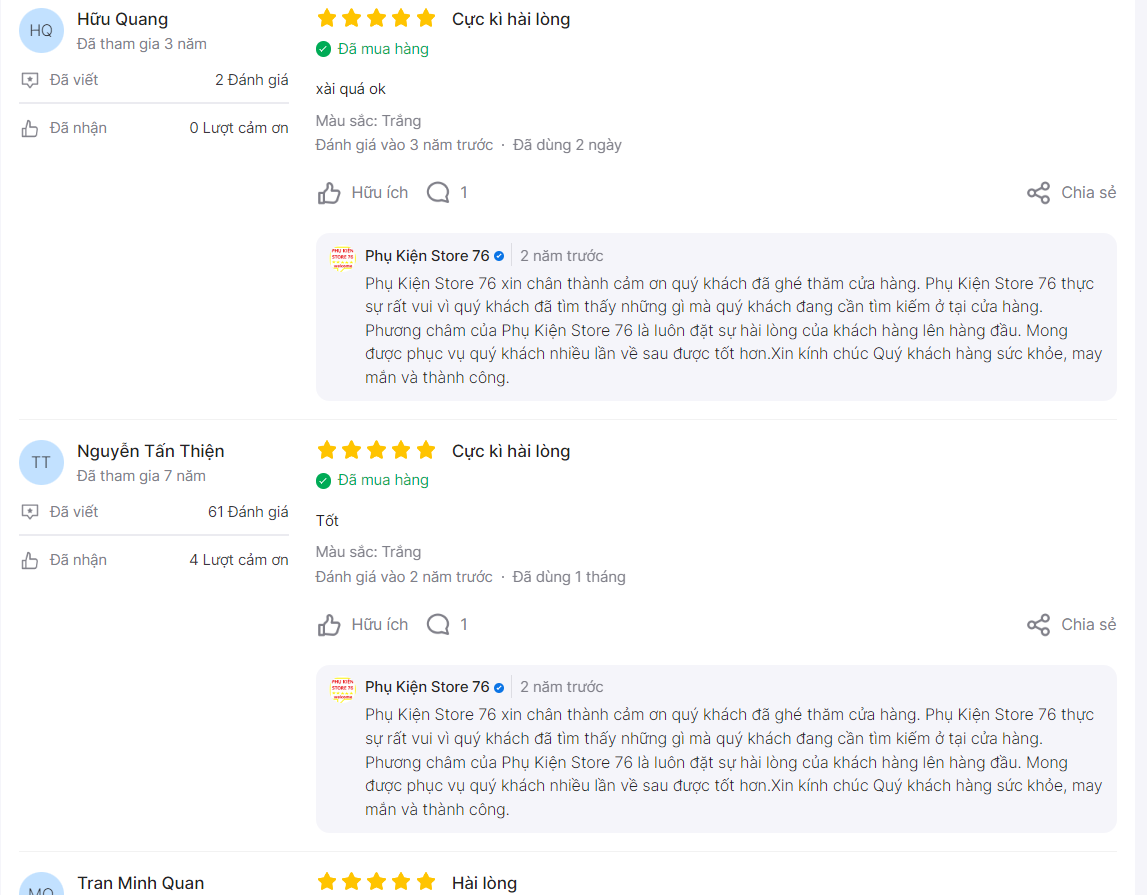Click Phụ Kiện Store 76 name in second reply

coord(427,687)
